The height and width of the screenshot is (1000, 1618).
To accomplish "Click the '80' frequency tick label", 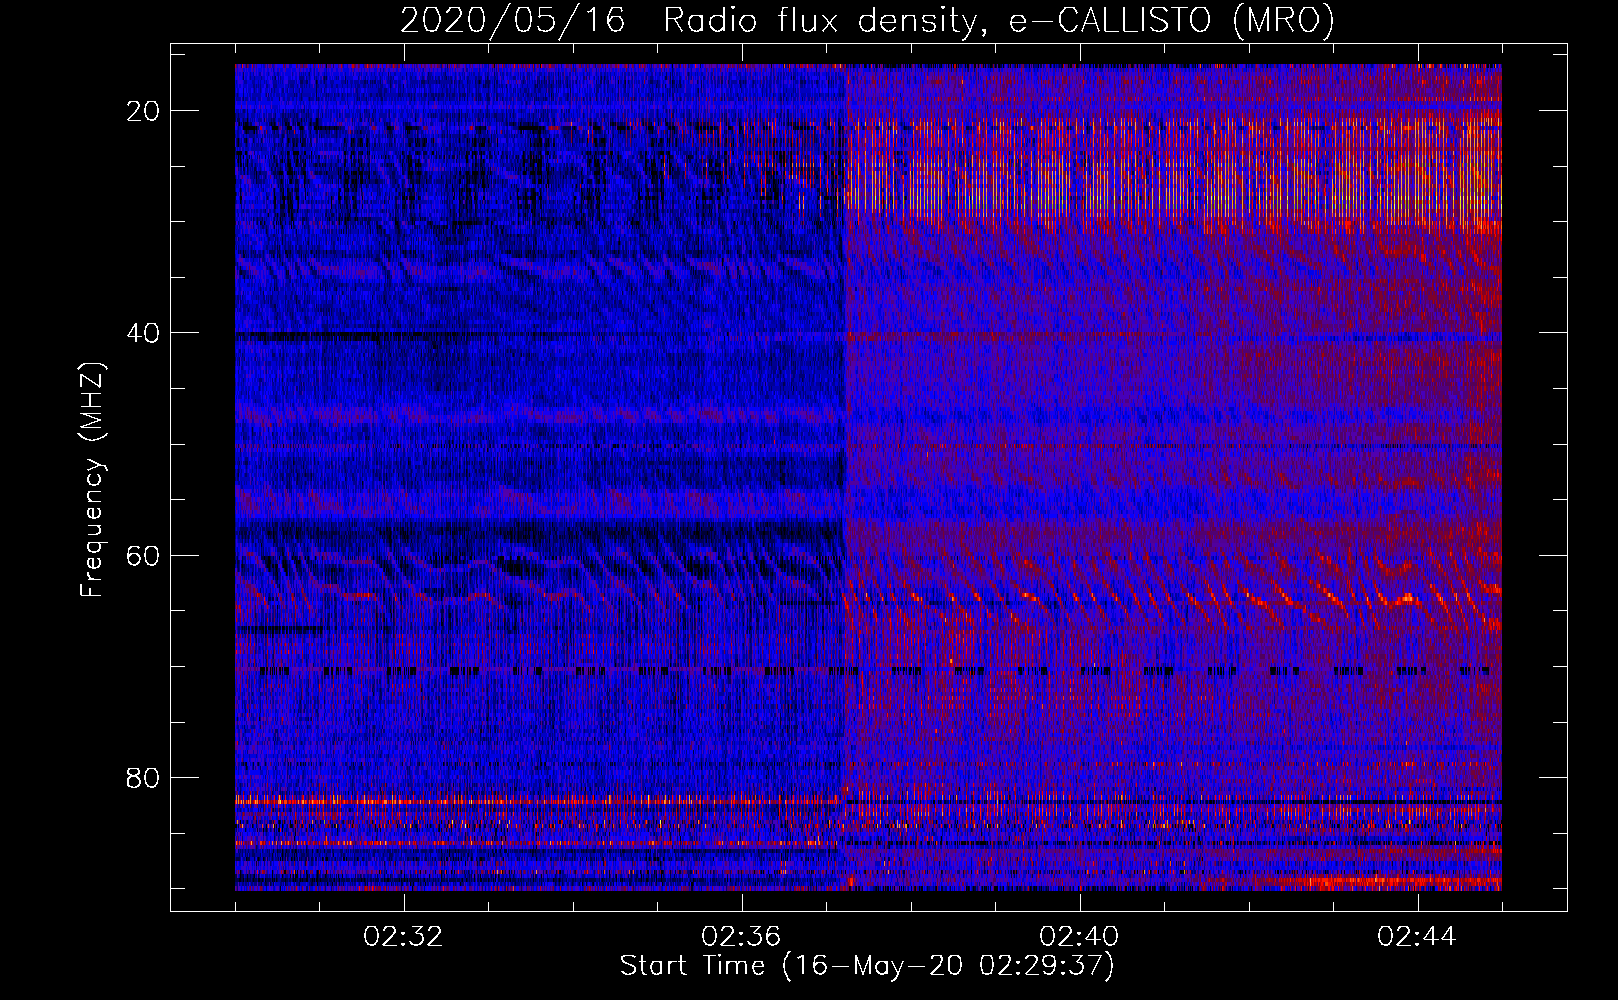I will click(144, 777).
